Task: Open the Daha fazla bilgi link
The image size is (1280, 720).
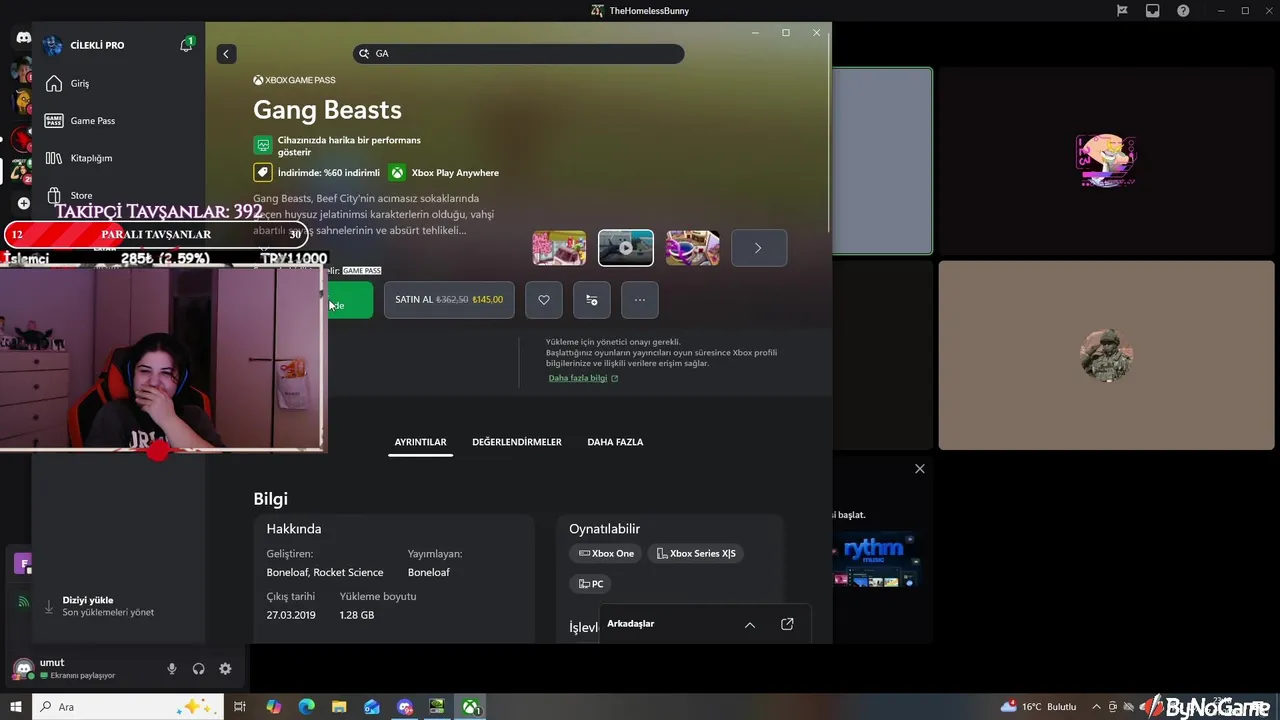Action: 583,378
